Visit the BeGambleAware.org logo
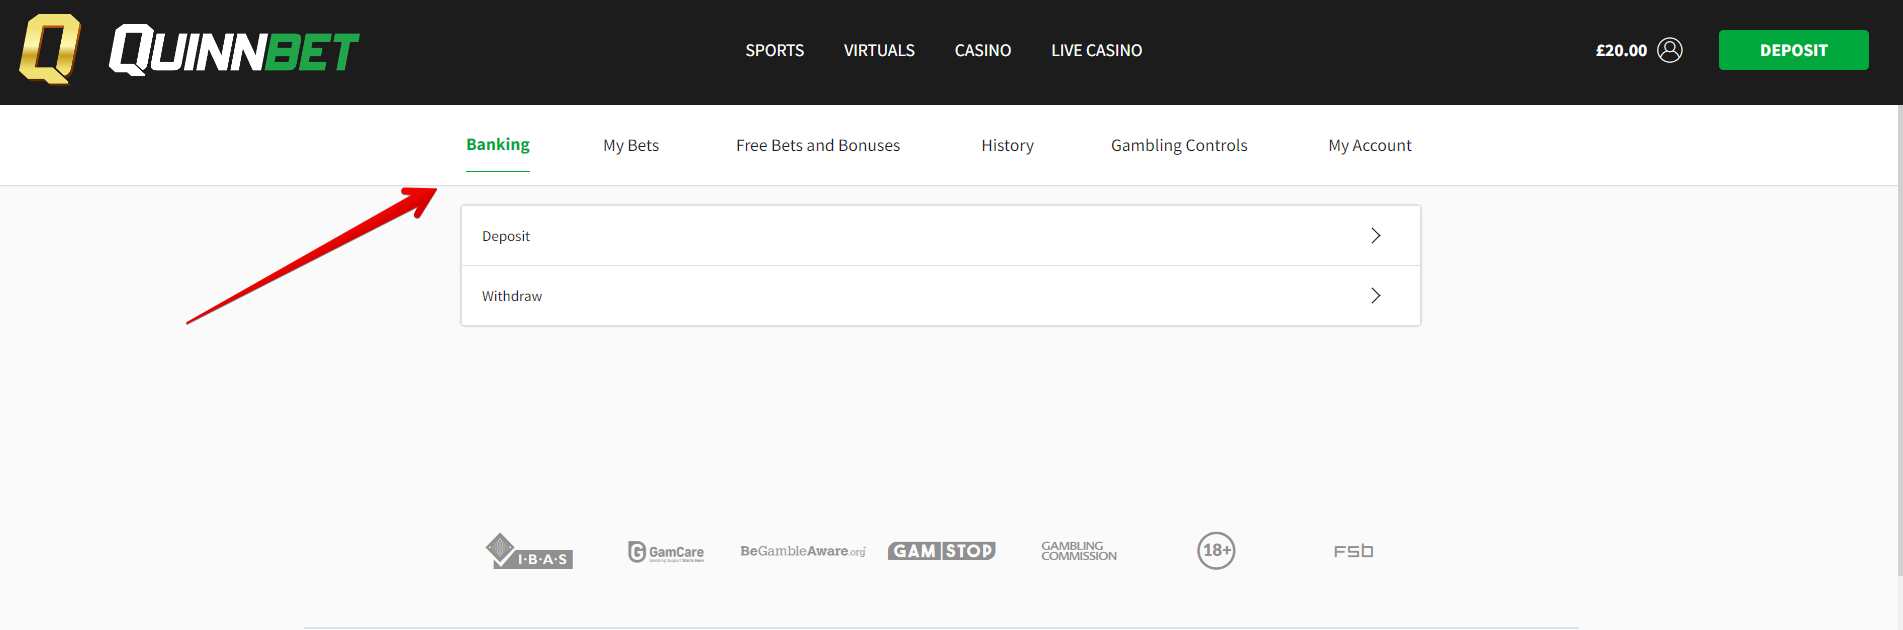Image resolution: width=1903 pixels, height=630 pixels. pyautogui.click(x=803, y=551)
